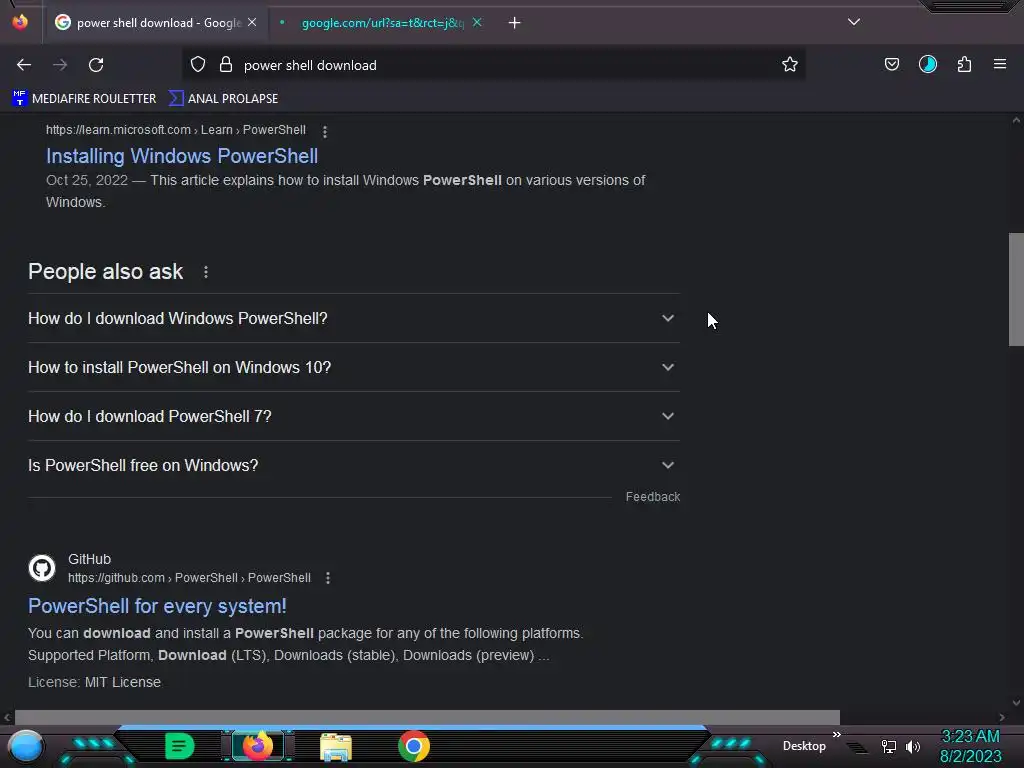Click the vertical scrollbar thumb

click(1016, 289)
